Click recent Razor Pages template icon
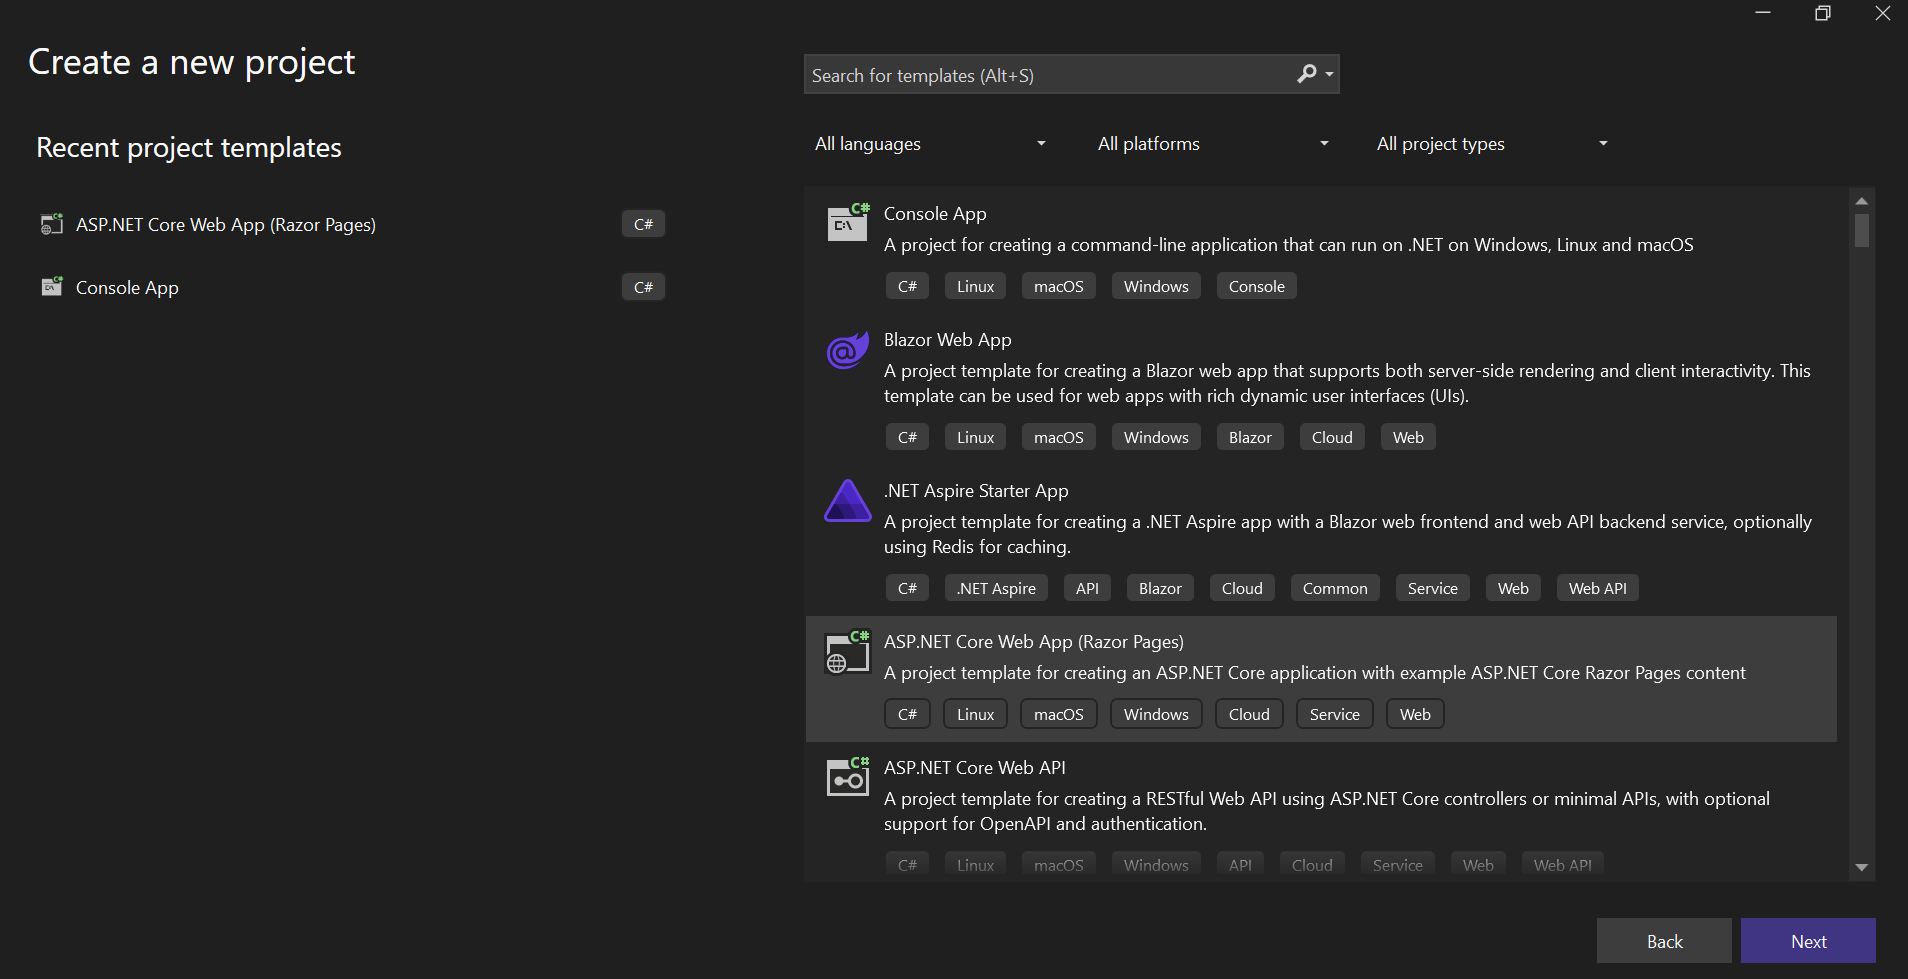 (51, 224)
